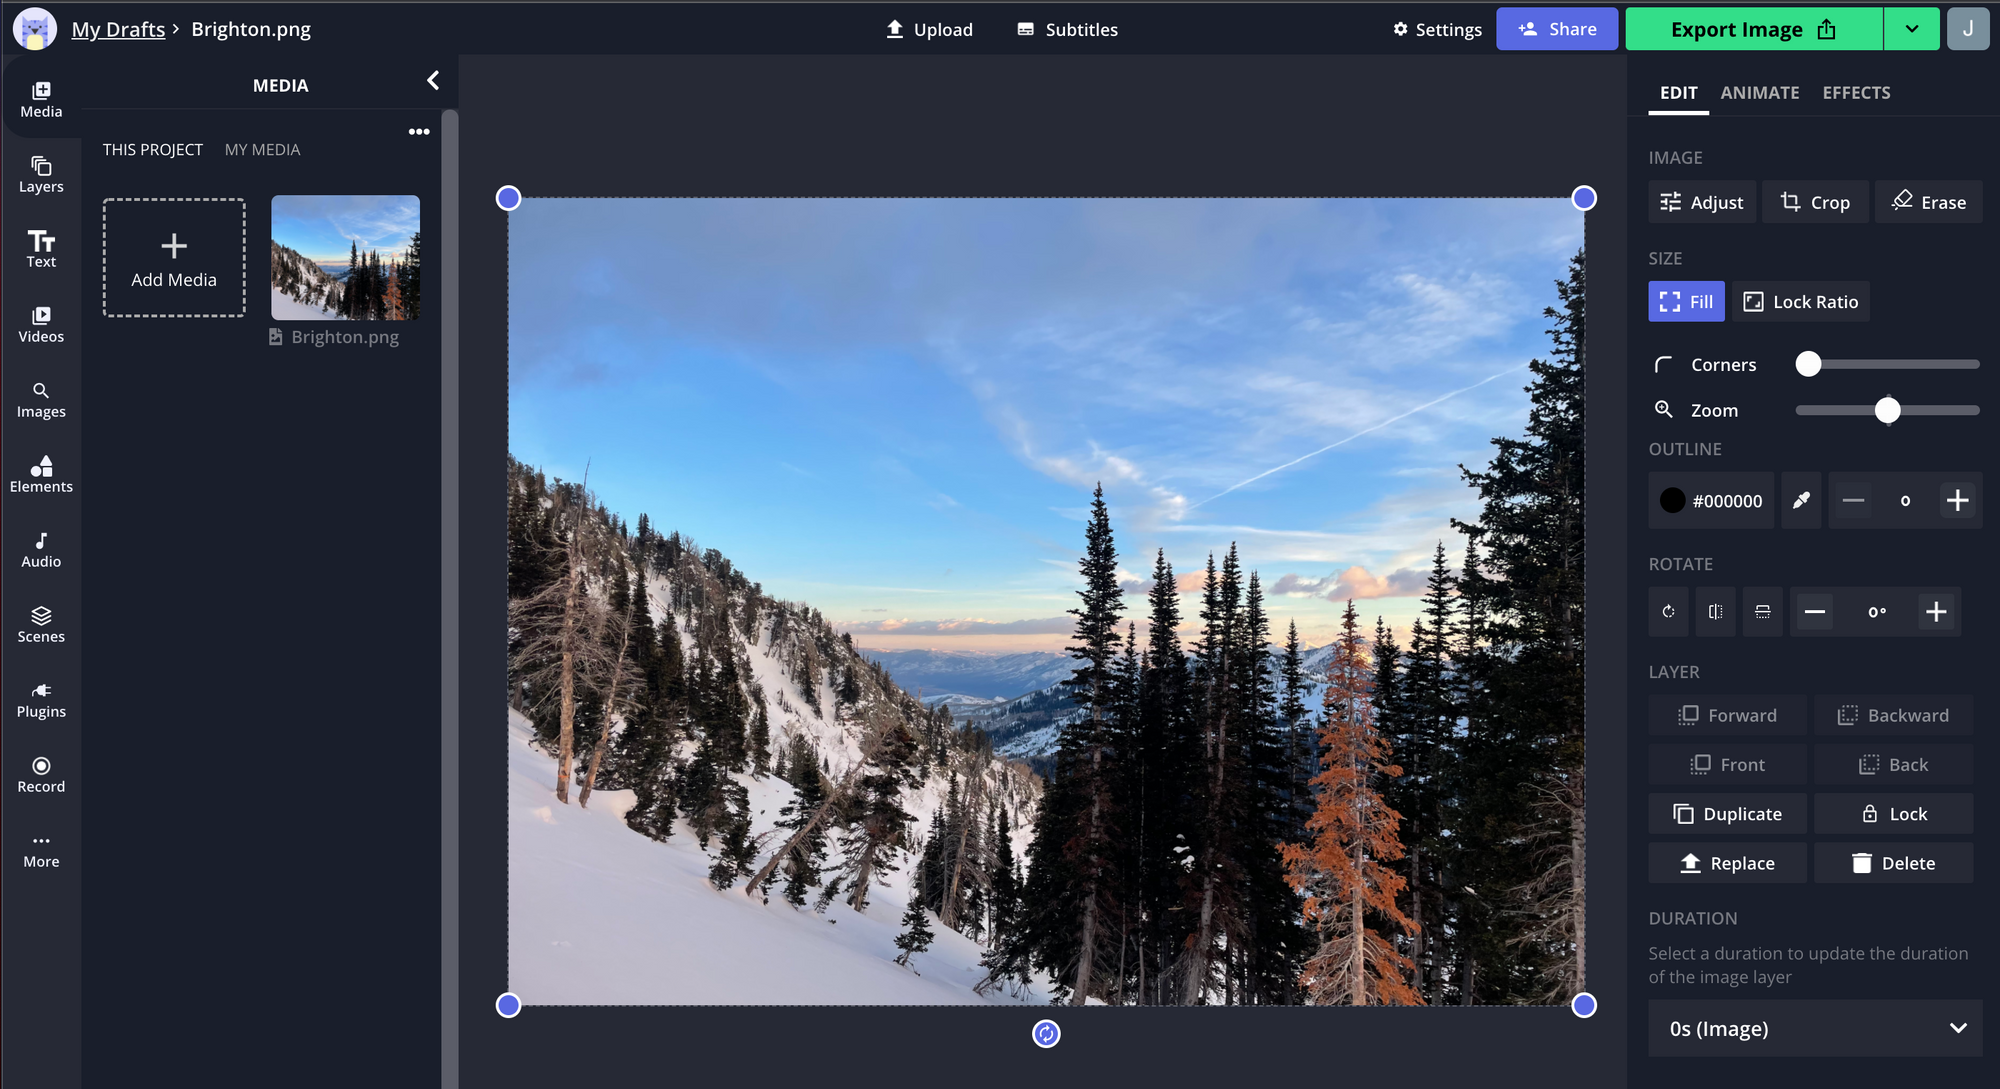Image resolution: width=2000 pixels, height=1089 pixels.
Task: Flip image horizontally in Rotate section
Action: click(x=1715, y=611)
